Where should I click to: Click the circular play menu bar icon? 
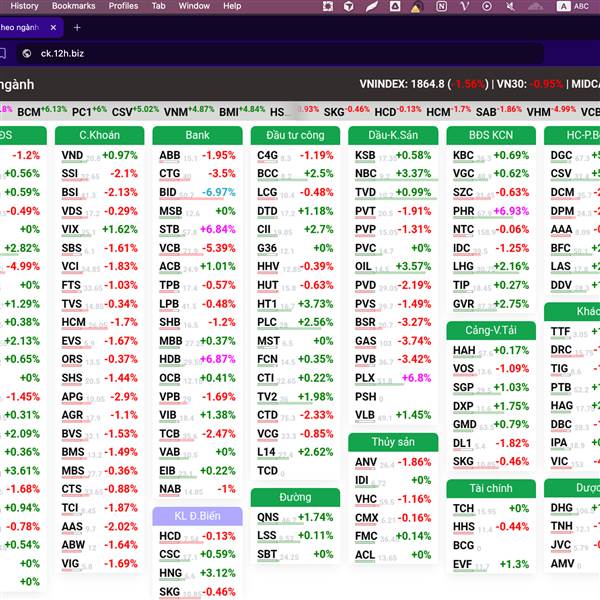[x=487, y=6]
